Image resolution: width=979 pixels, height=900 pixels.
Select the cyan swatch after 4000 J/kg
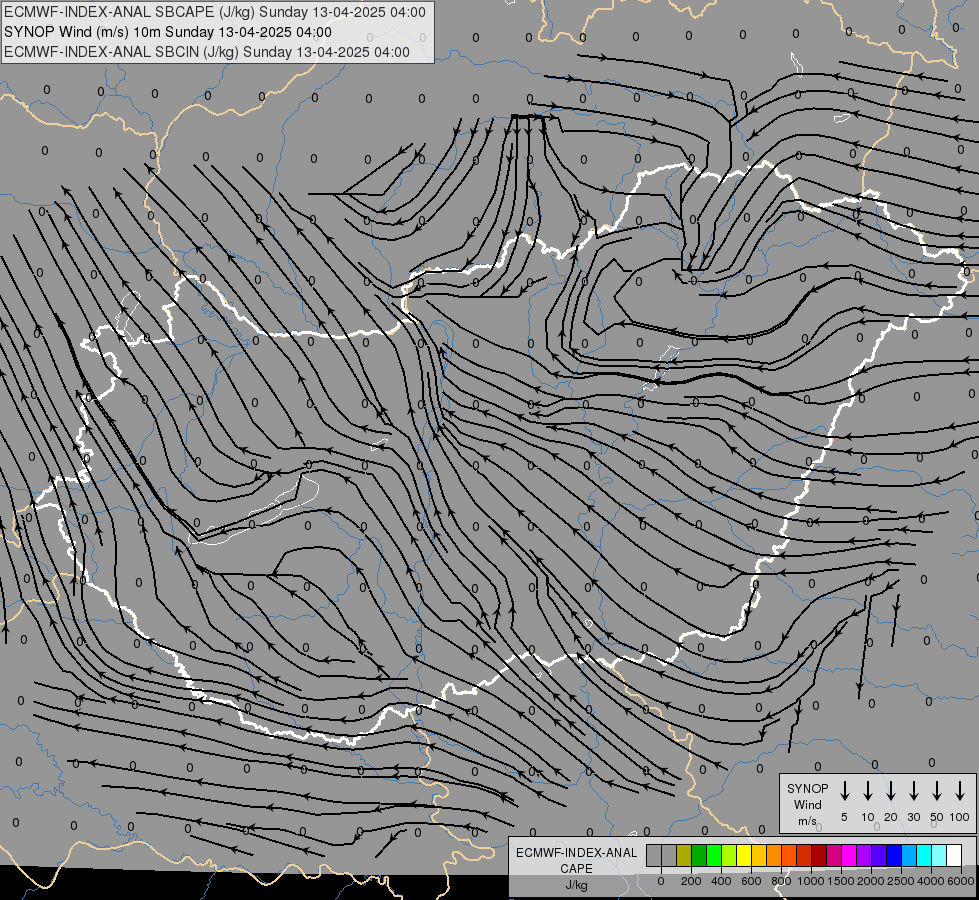point(940,856)
